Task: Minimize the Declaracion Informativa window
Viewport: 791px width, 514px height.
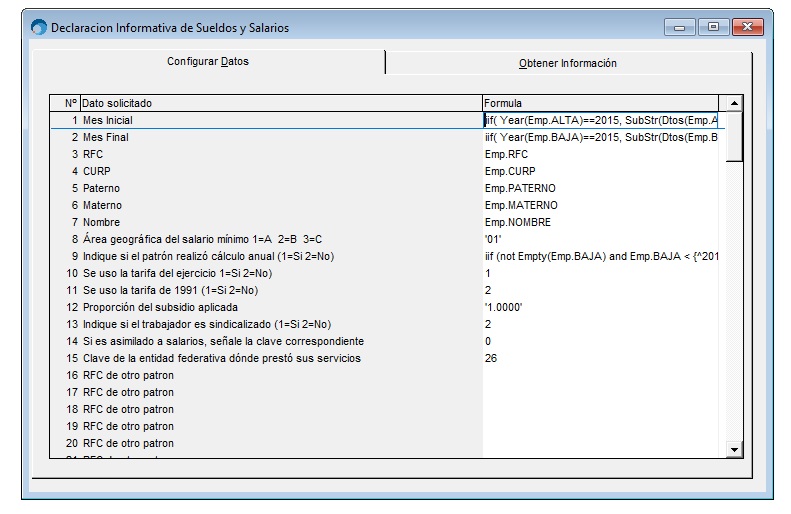Action: click(x=685, y=28)
